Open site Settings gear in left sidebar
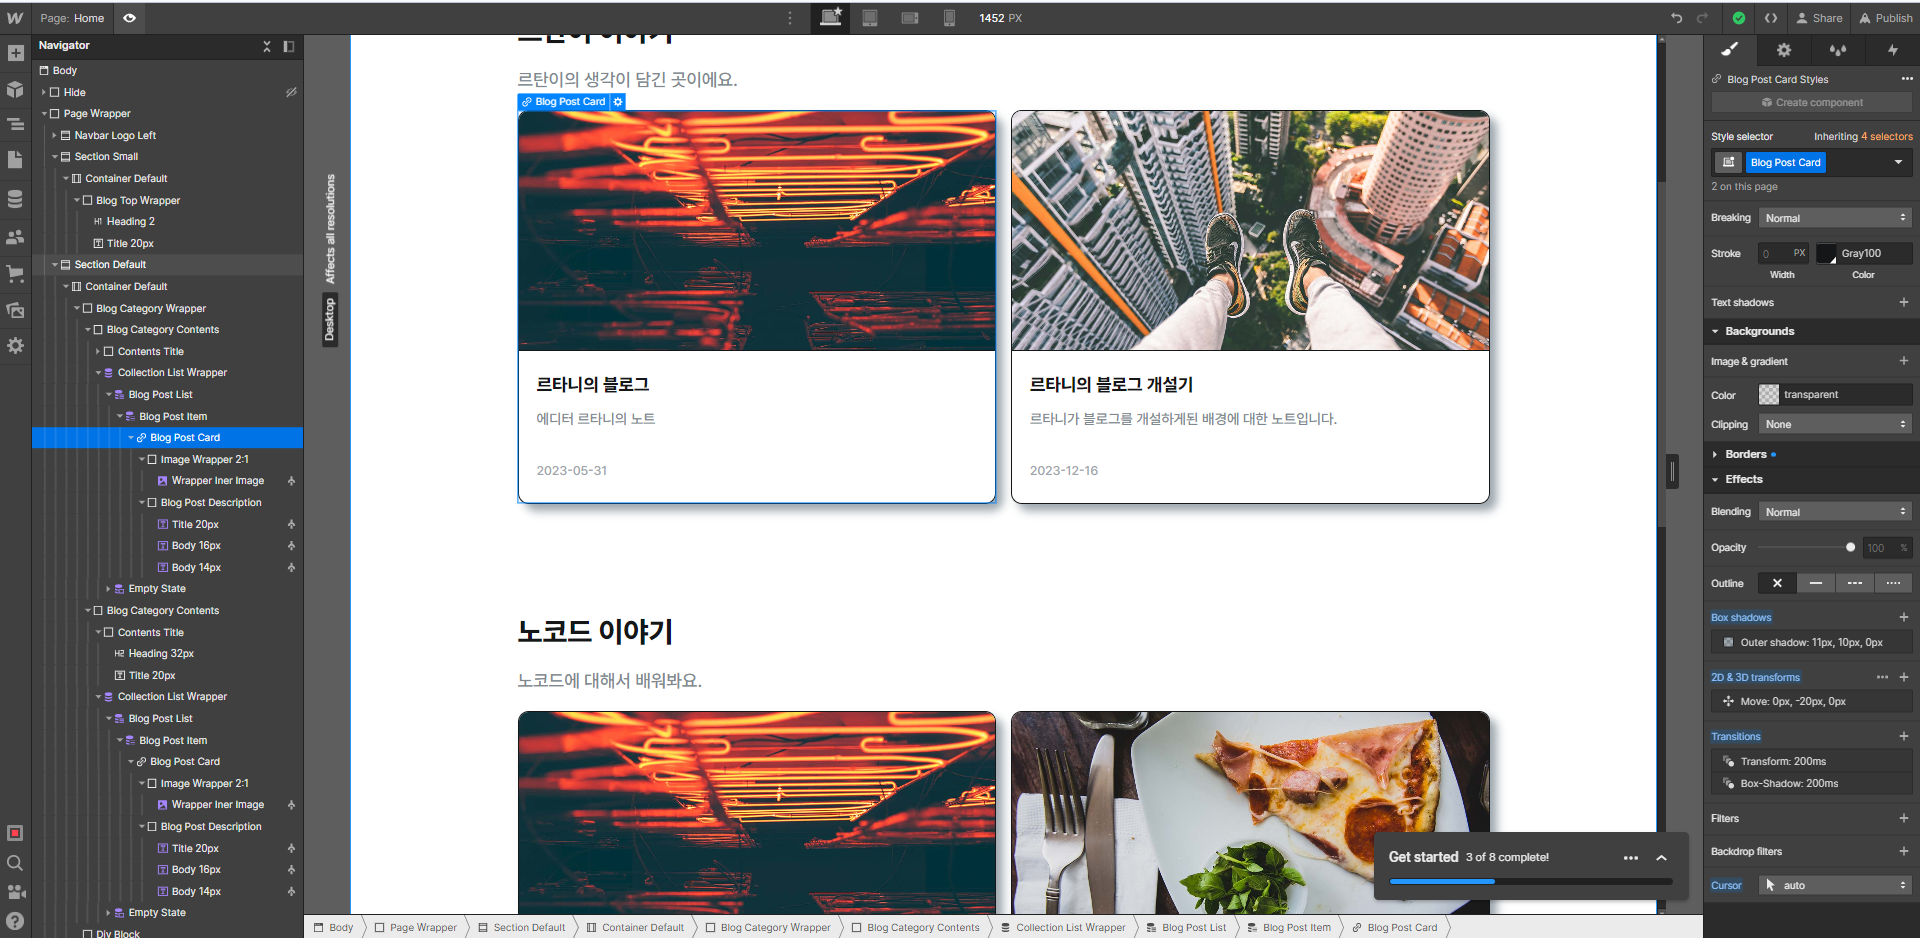Image resolution: width=1920 pixels, height=938 pixels. coord(15,345)
